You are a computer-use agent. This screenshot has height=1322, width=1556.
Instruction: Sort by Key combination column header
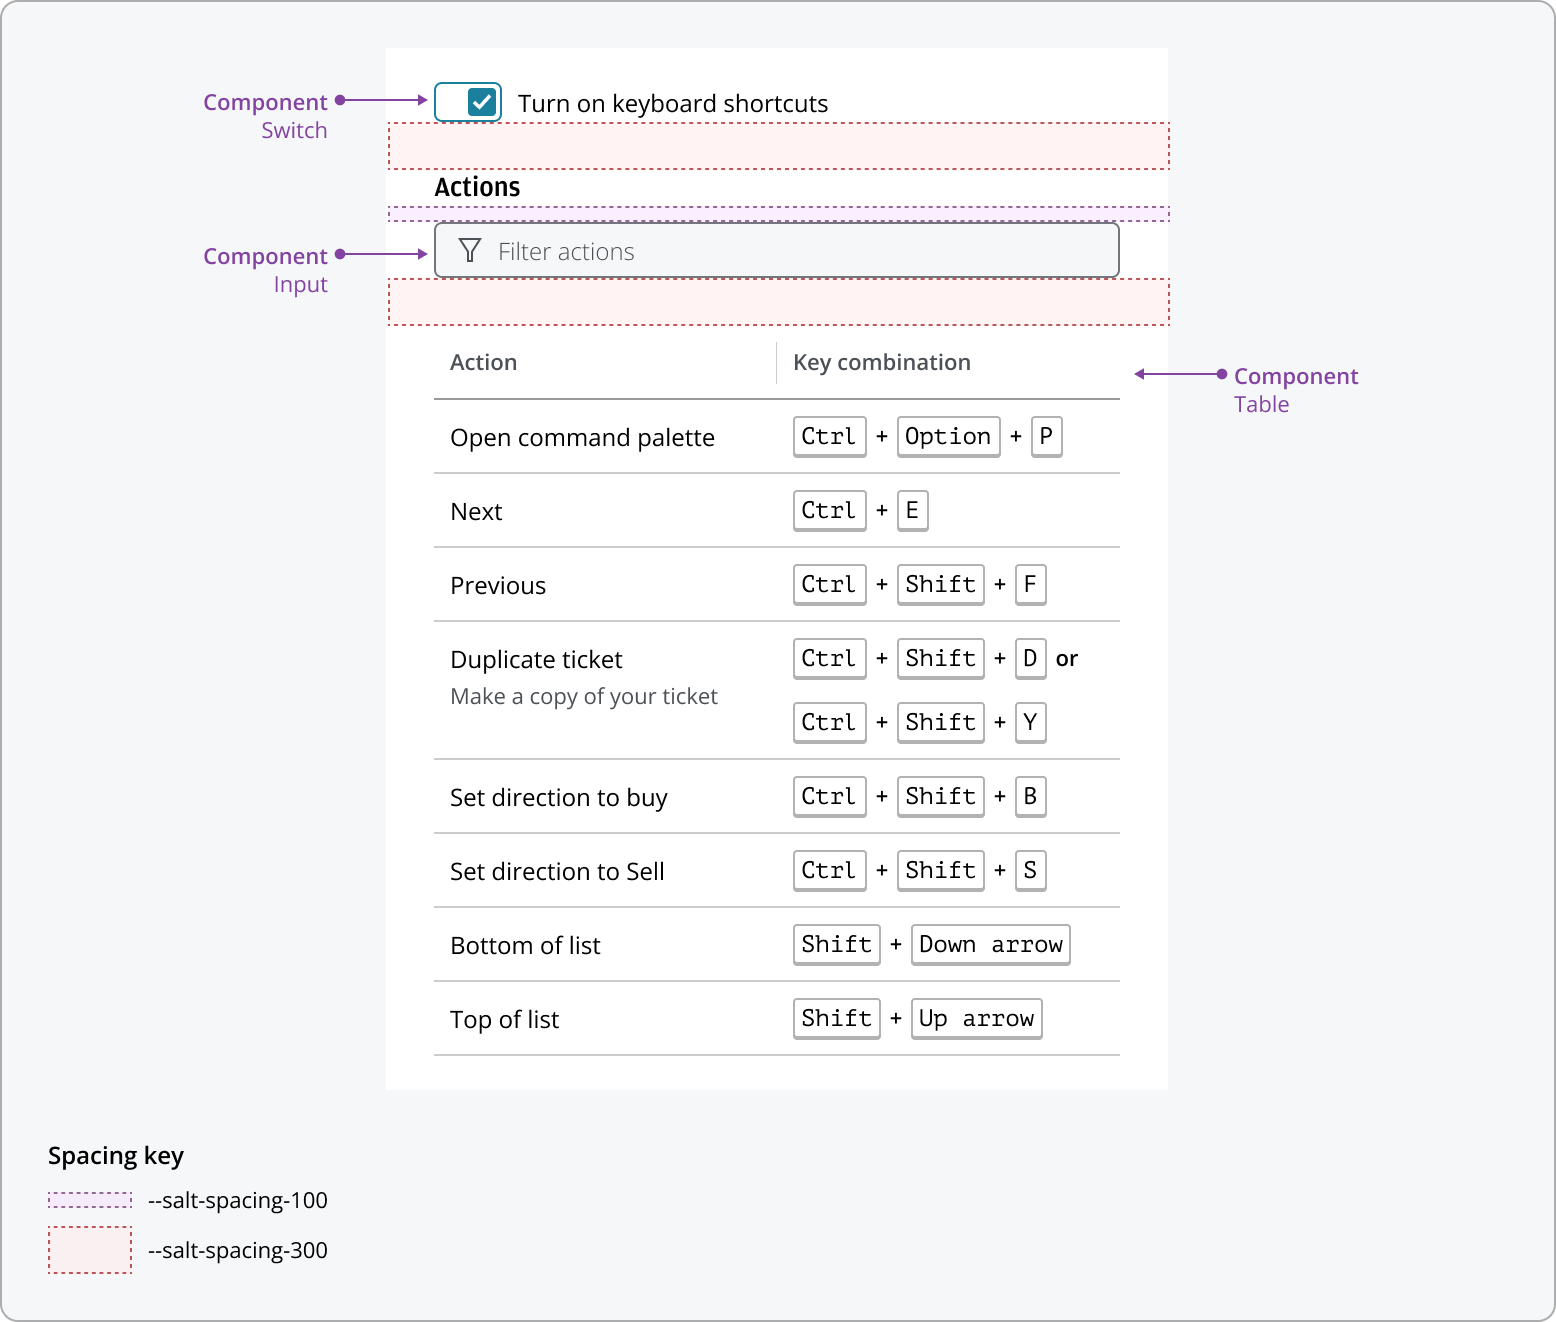881,362
